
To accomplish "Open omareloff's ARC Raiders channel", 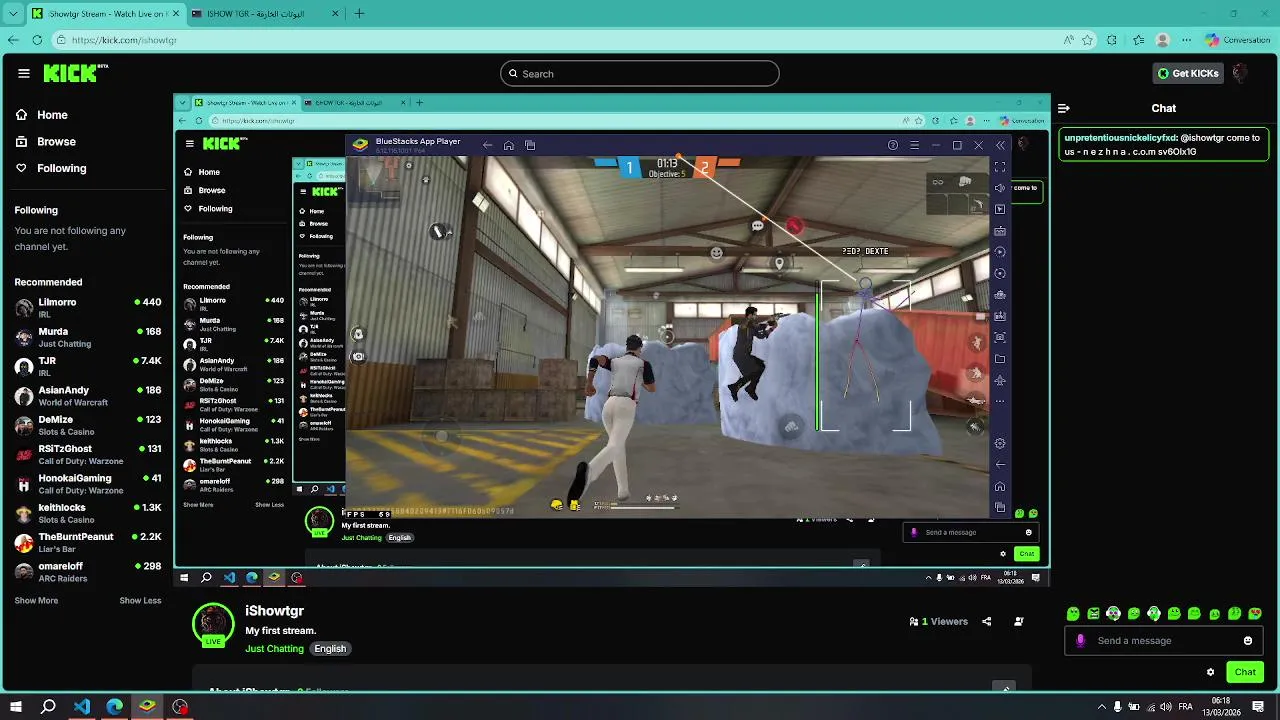I will pos(88,571).
